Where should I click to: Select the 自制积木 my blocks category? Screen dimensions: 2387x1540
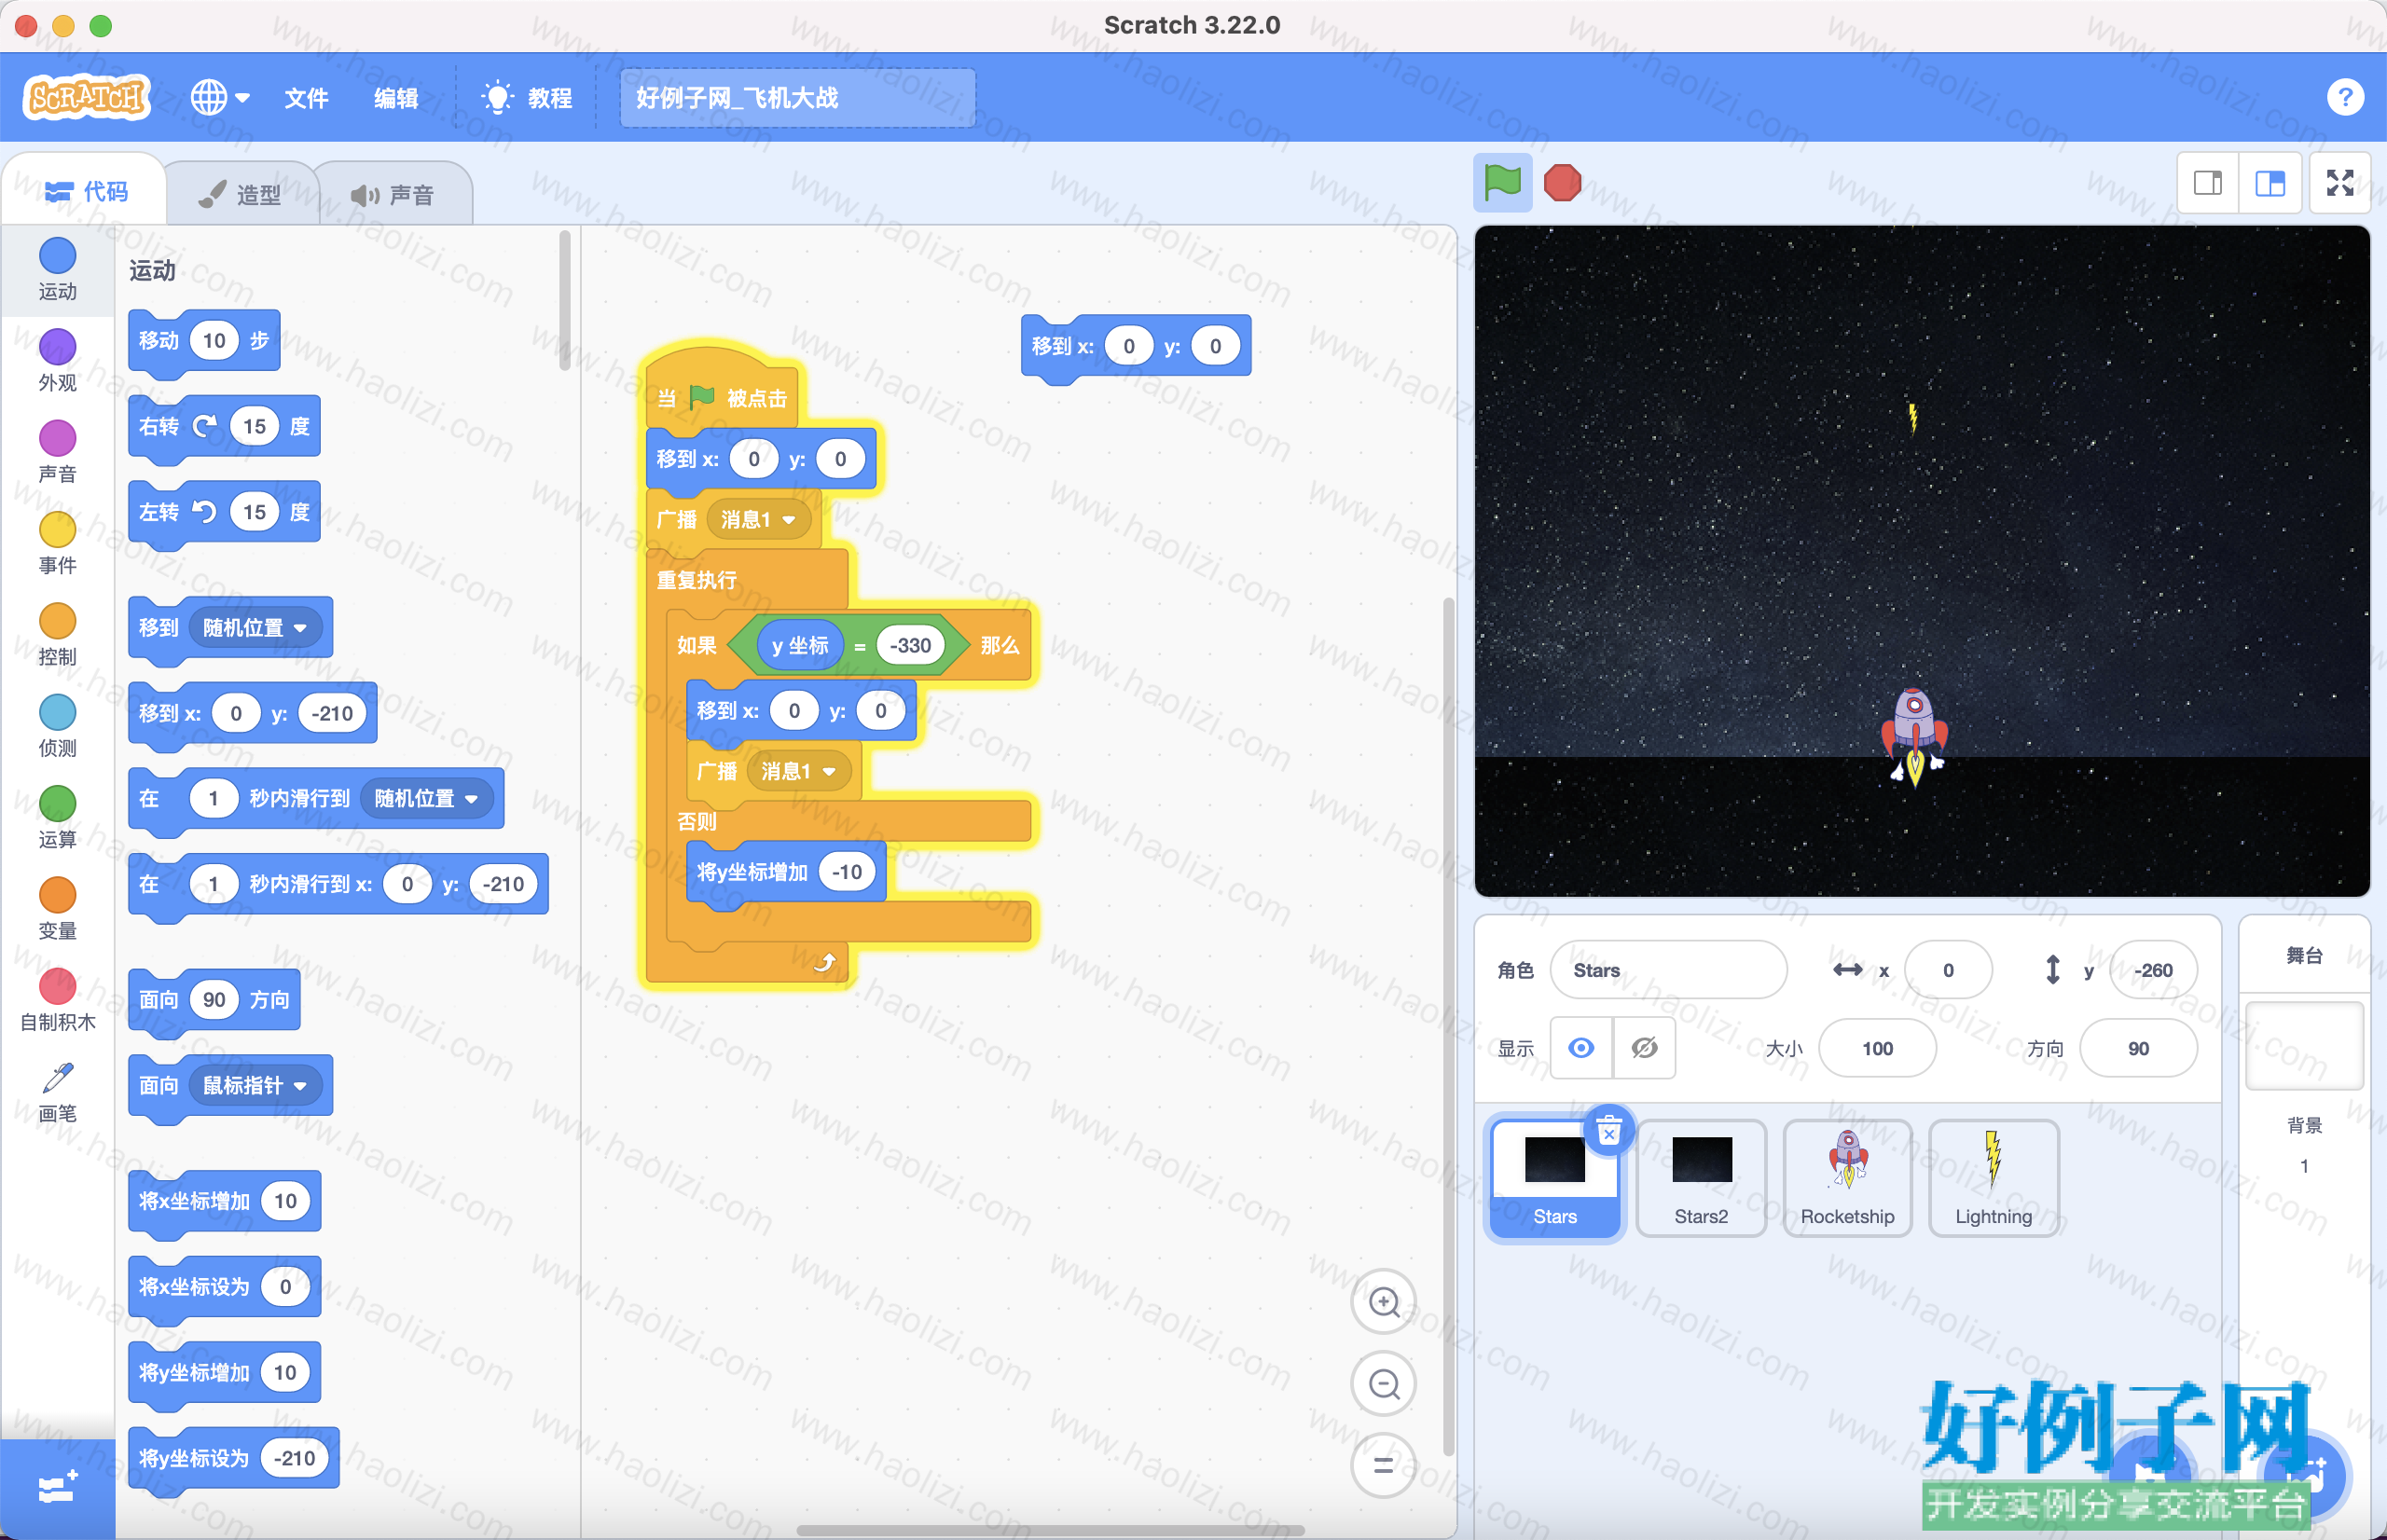pos(58,1000)
